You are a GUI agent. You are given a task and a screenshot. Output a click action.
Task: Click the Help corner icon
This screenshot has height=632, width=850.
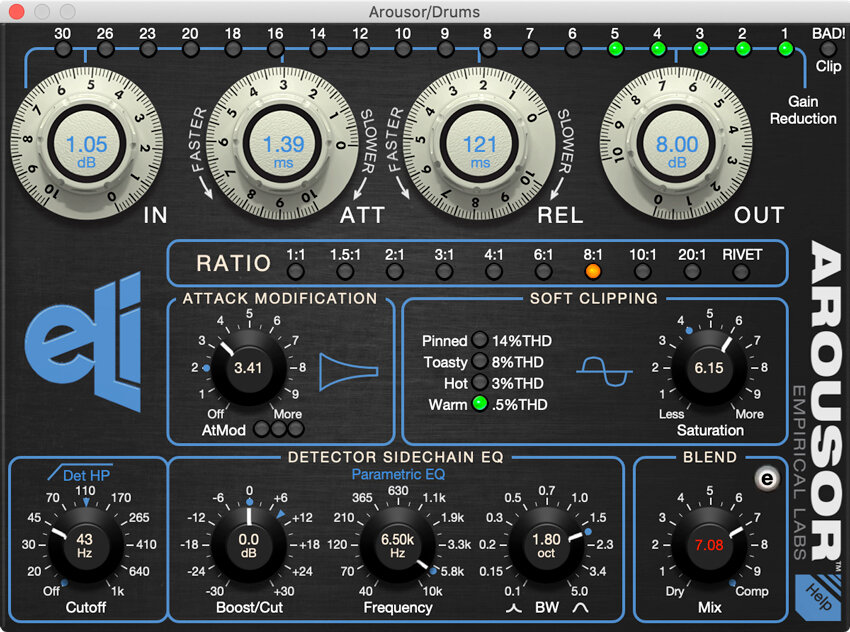[x=819, y=598]
